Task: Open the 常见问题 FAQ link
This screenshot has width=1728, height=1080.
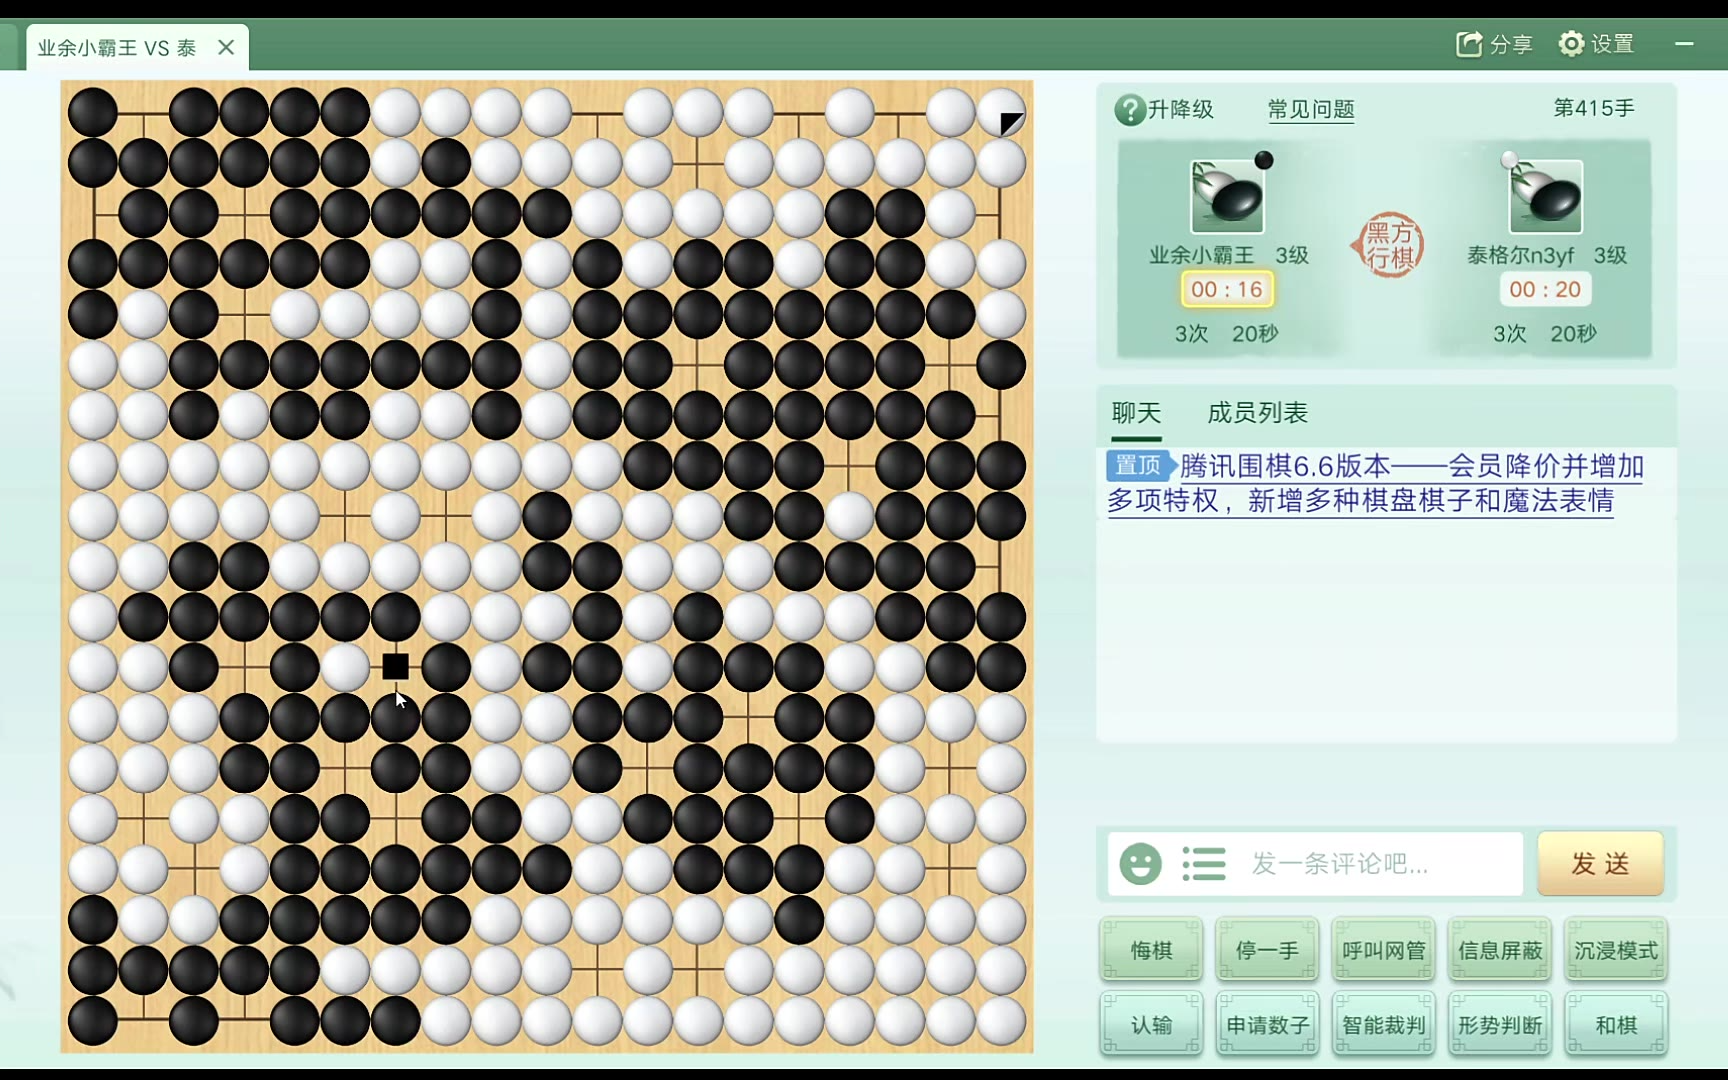Action: tap(1311, 109)
